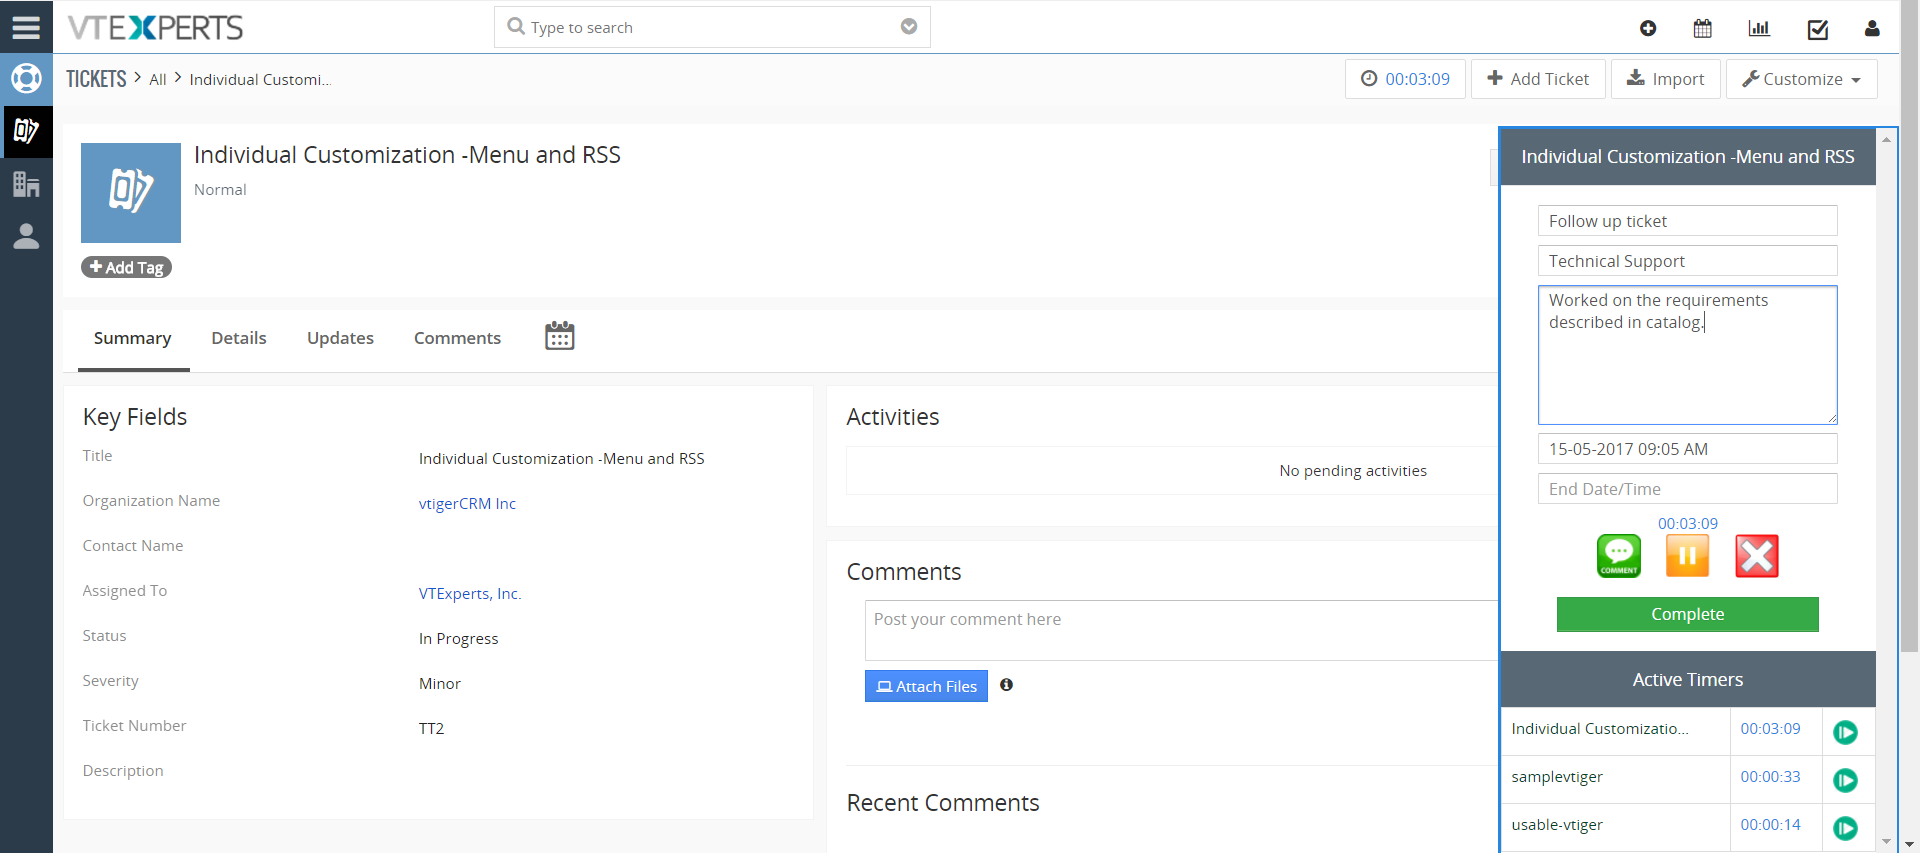Viewport: 1920px width, 853px height.
Task: Switch to the Updates tab
Action: pyautogui.click(x=340, y=338)
